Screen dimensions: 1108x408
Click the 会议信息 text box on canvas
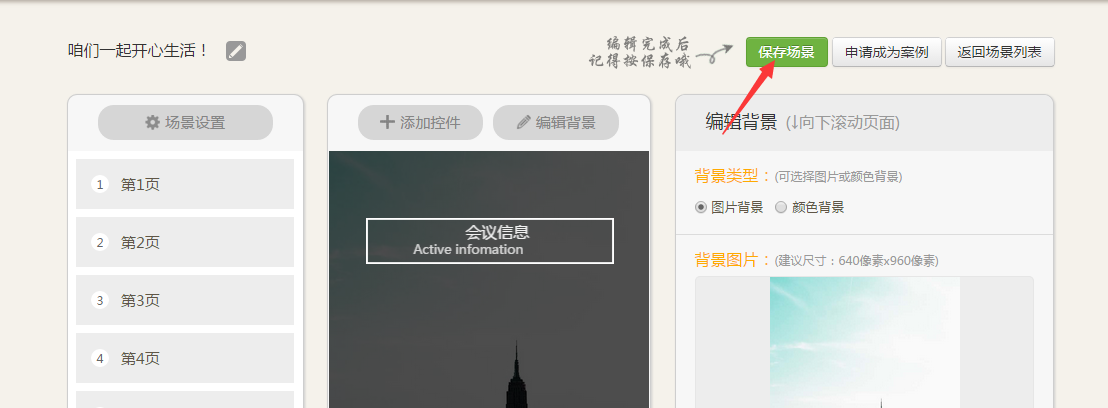[x=490, y=241]
